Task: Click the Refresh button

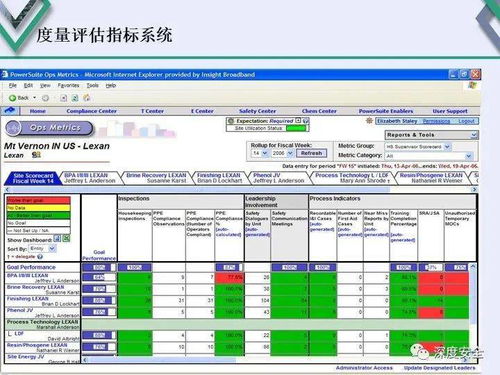Action: (x=311, y=153)
